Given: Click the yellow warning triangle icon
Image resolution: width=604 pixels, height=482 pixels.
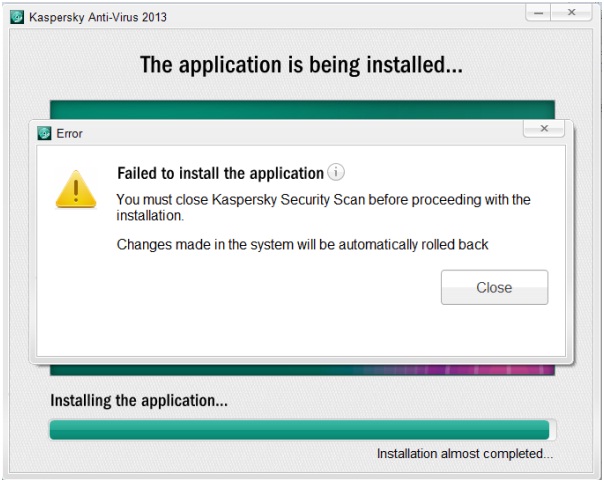Looking at the screenshot, I should [x=75, y=188].
